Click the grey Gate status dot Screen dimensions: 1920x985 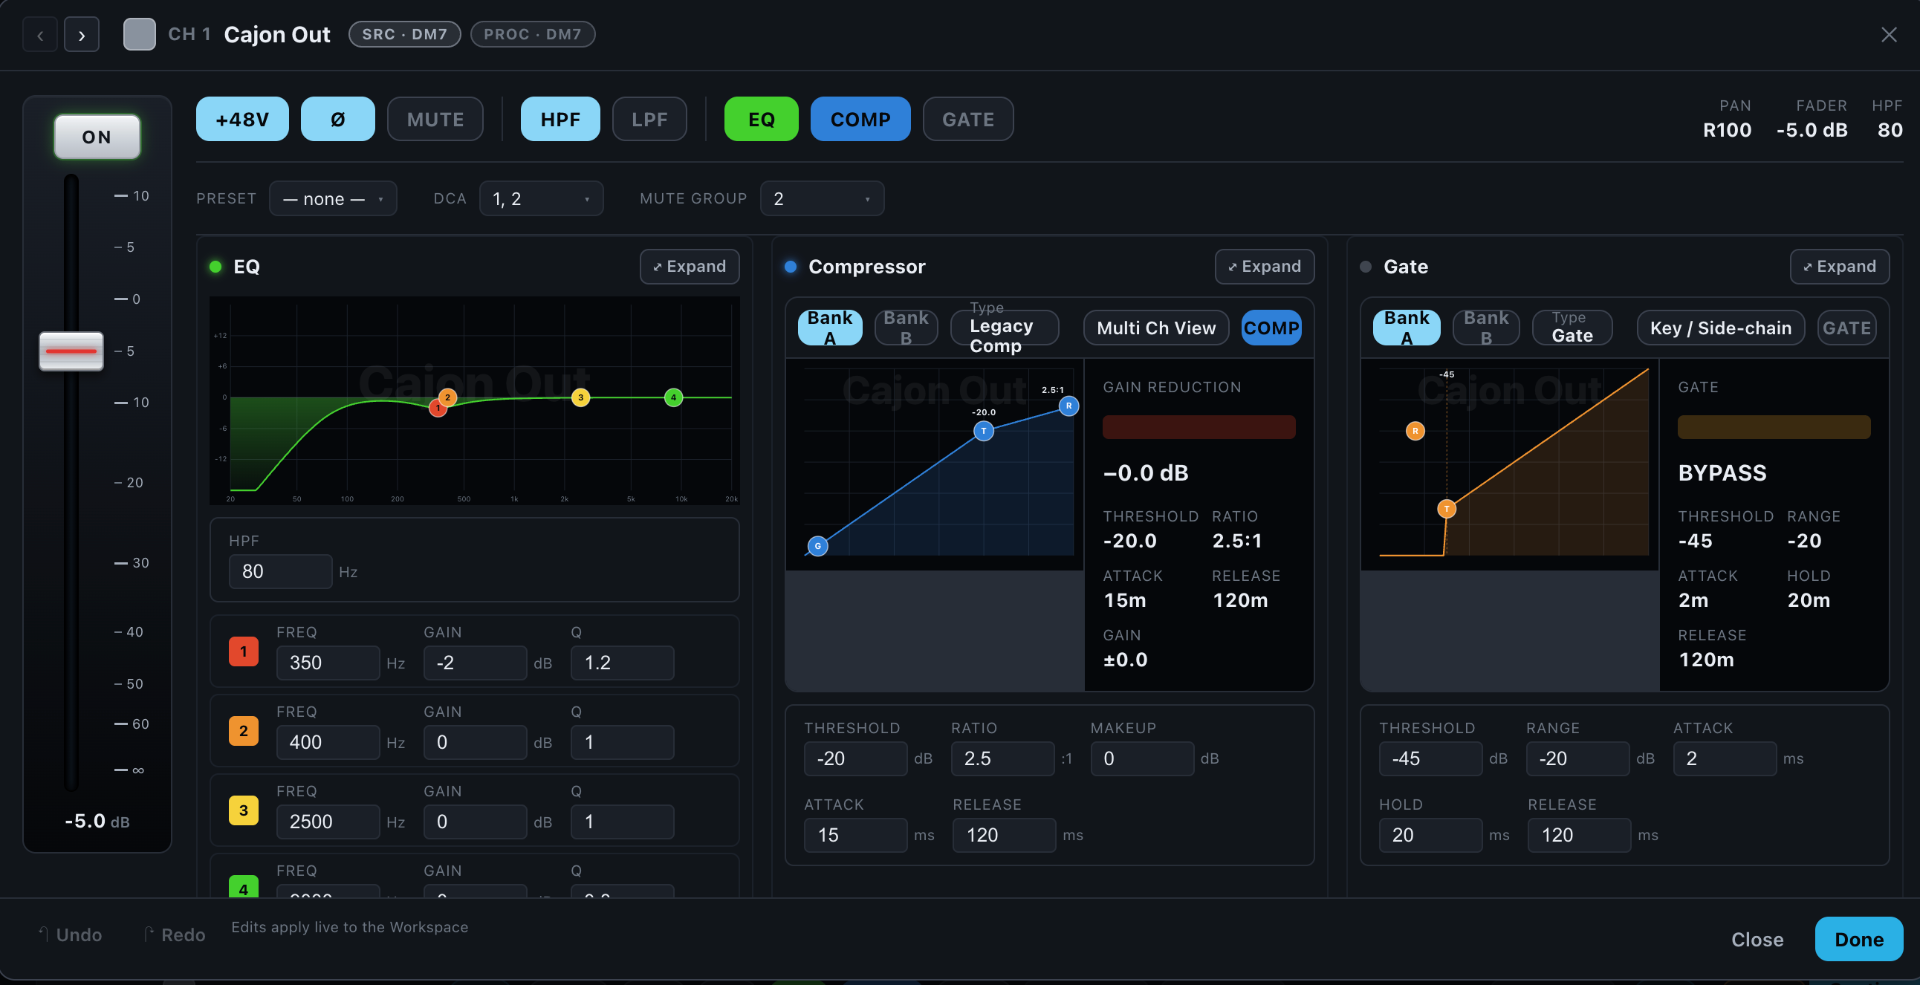[1365, 267]
